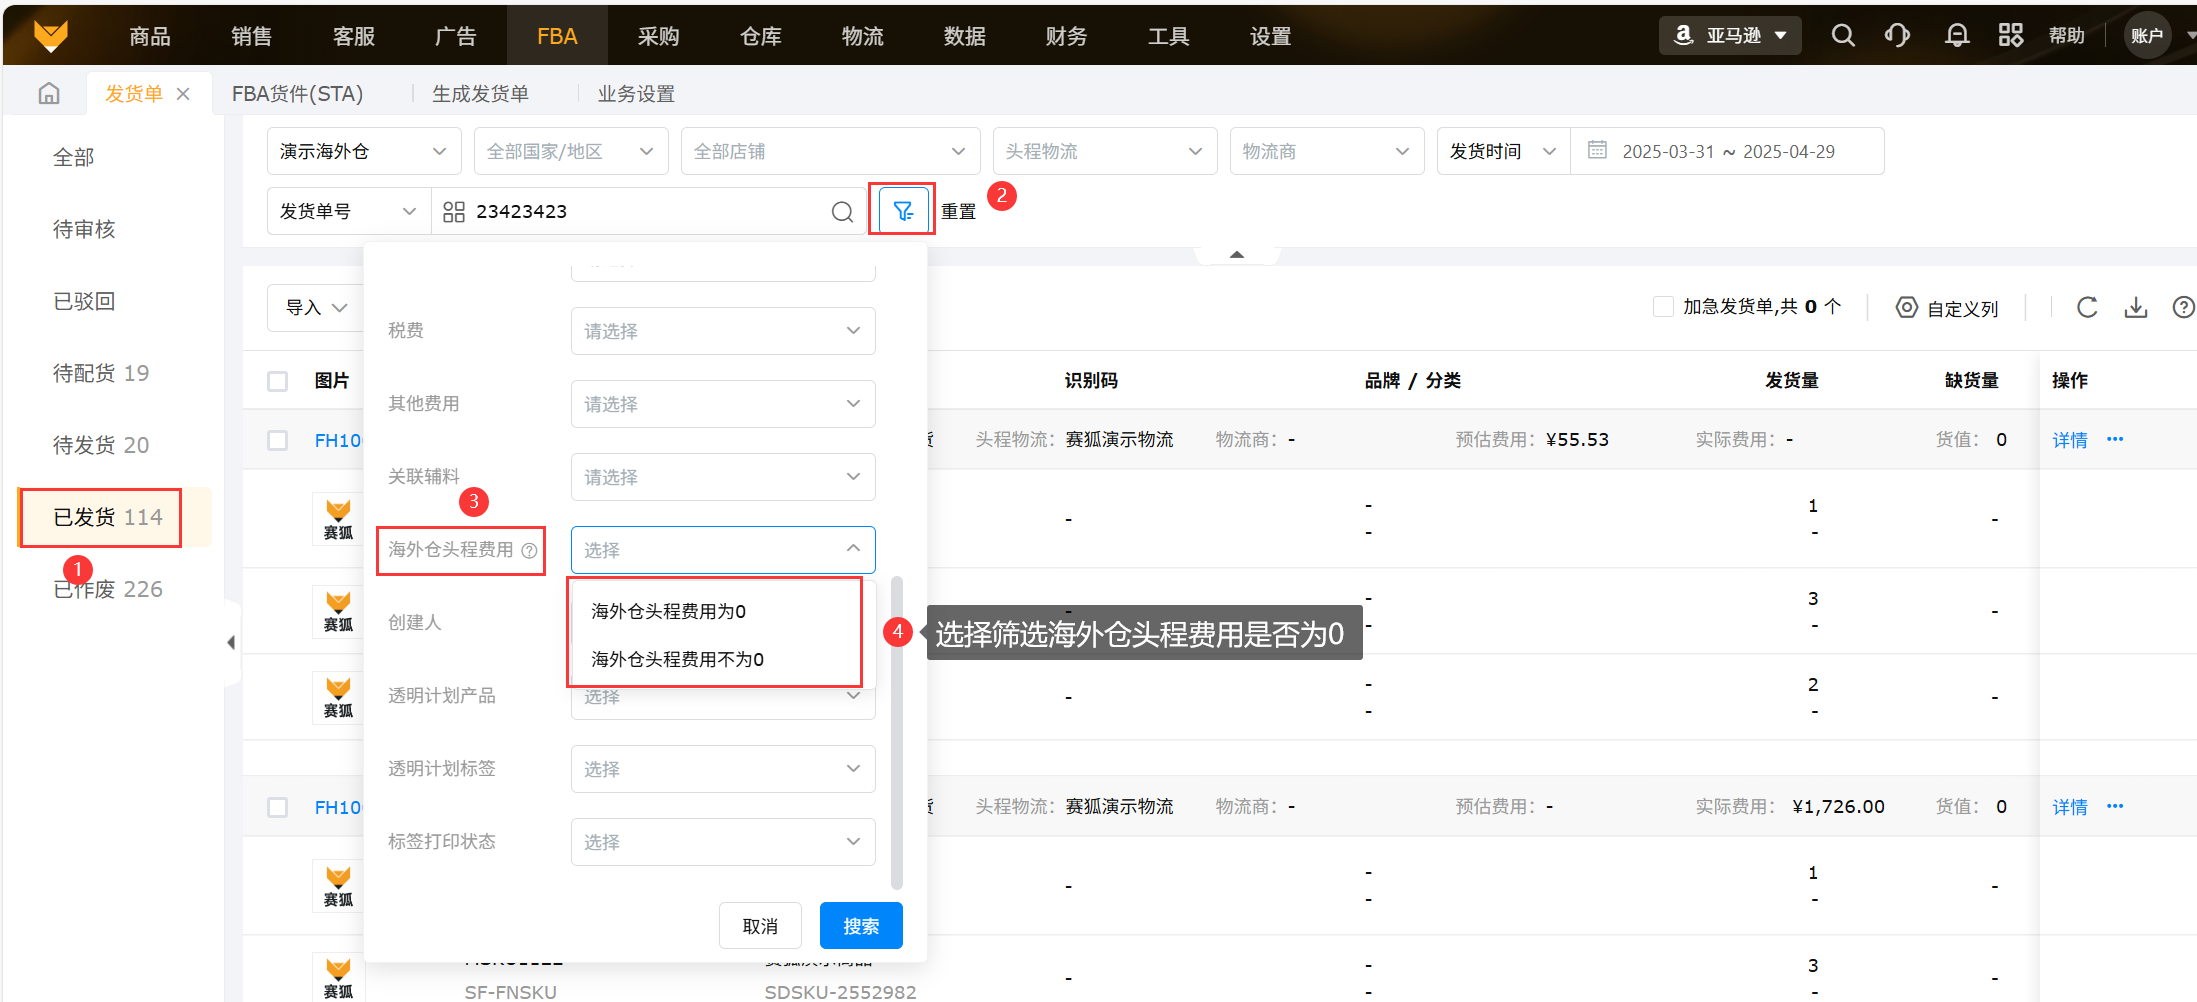Toggle the select-all header checkbox
2197x1002 pixels.
(278, 381)
